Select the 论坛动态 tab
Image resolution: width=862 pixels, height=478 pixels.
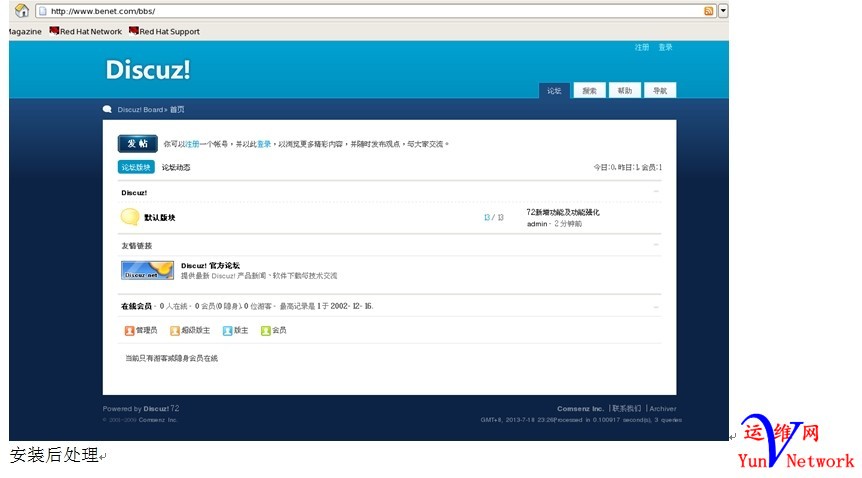click(176, 167)
